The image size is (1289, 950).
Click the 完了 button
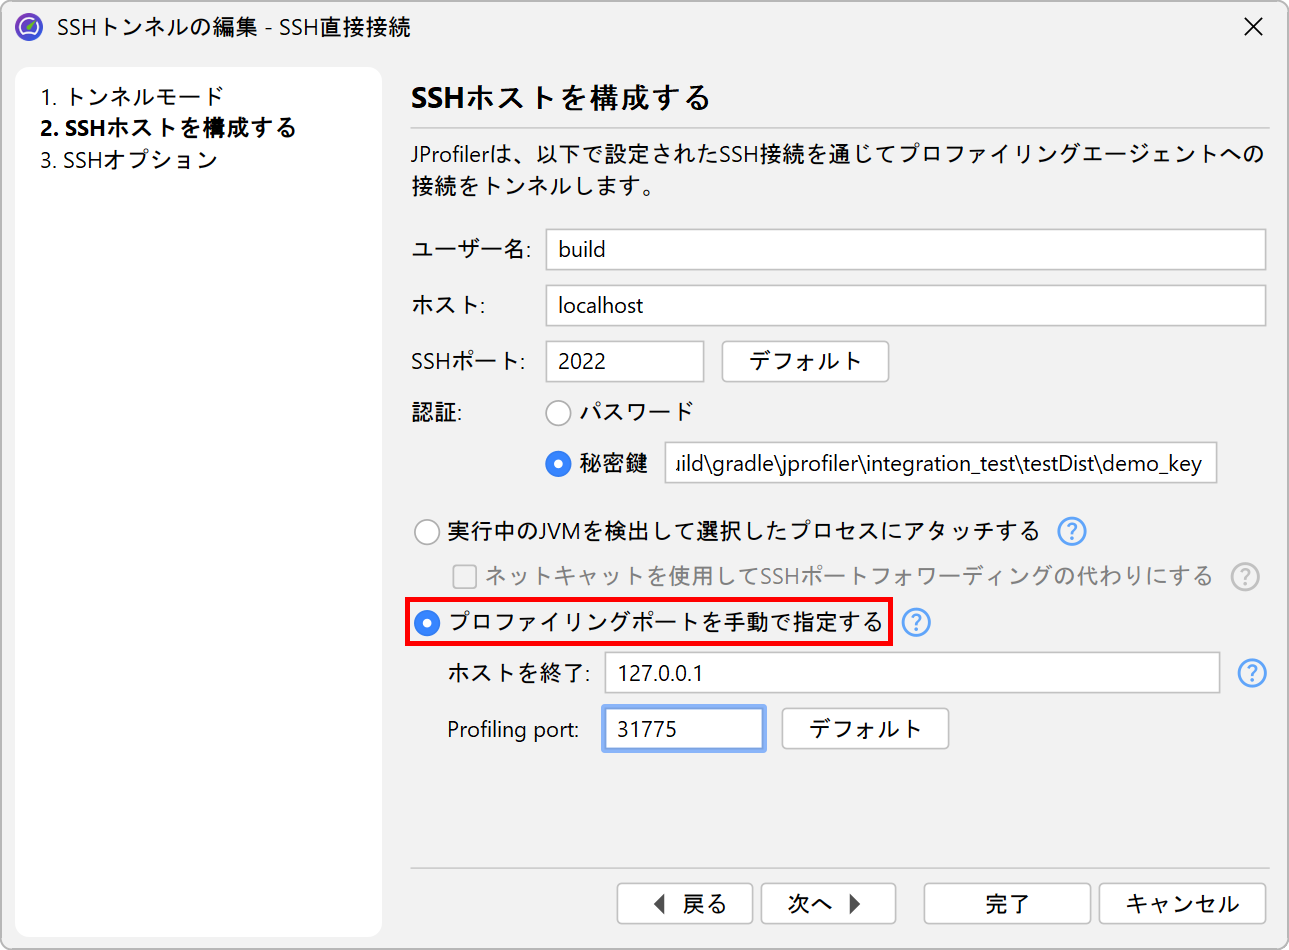coord(1006,904)
